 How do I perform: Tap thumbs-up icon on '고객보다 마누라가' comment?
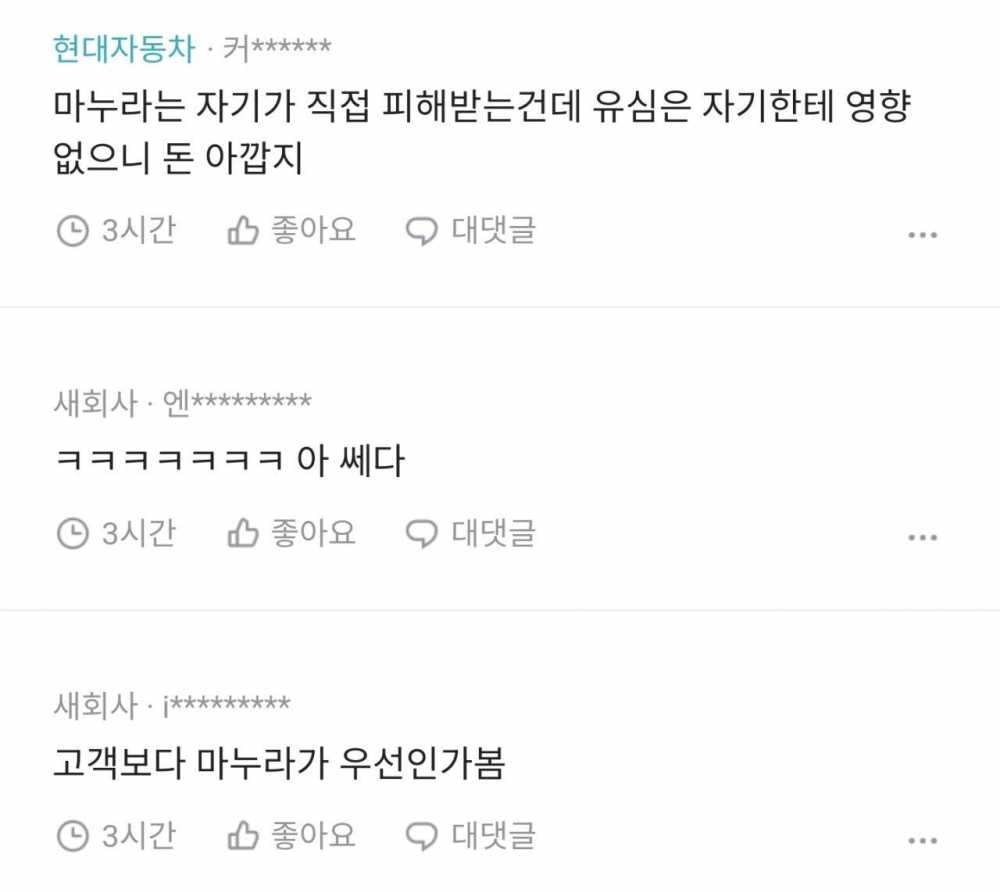[243, 836]
